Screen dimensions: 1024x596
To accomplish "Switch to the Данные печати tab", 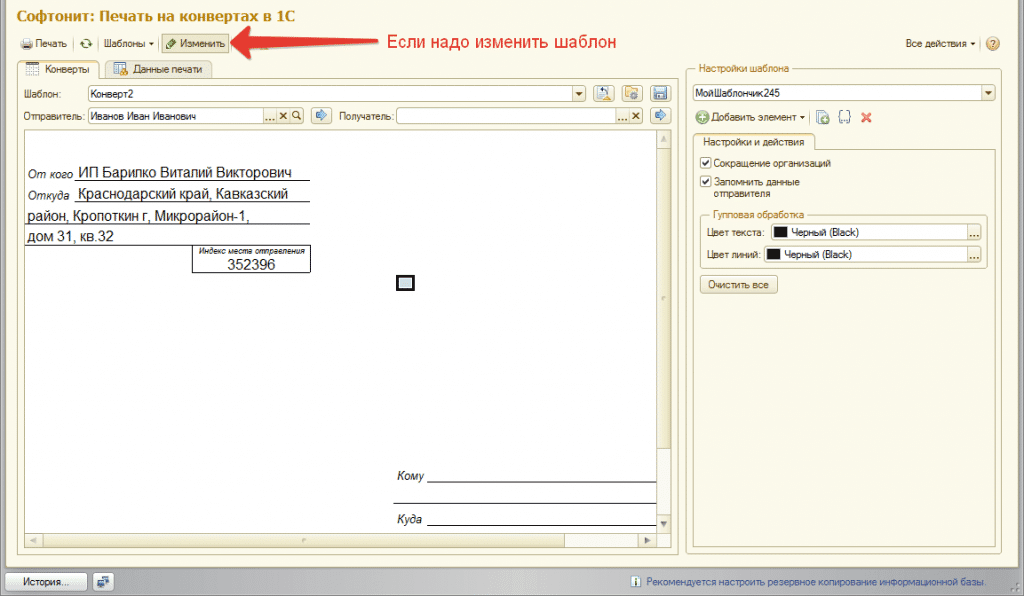I will tap(158, 69).
